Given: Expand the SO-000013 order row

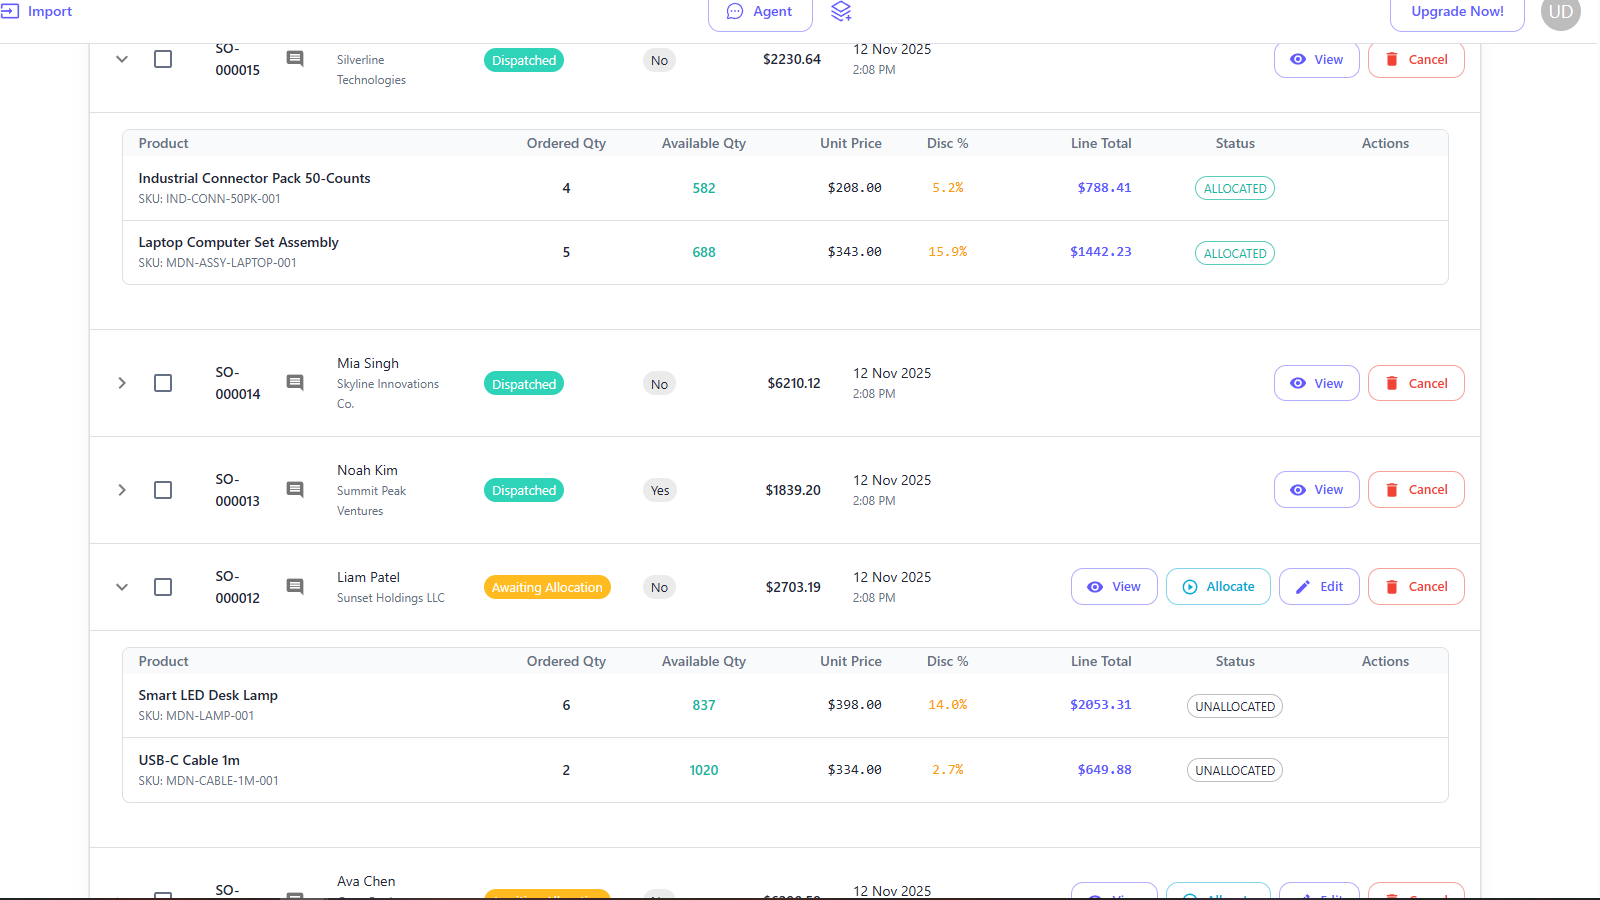Looking at the screenshot, I should (x=122, y=490).
